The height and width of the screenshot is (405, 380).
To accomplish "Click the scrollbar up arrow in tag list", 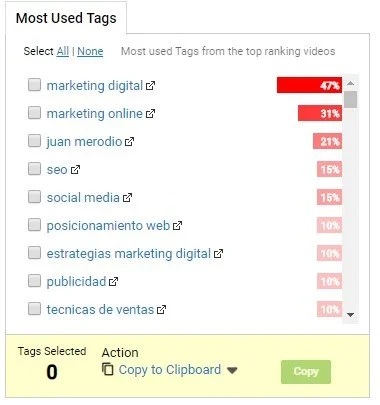I will pos(350,83).
